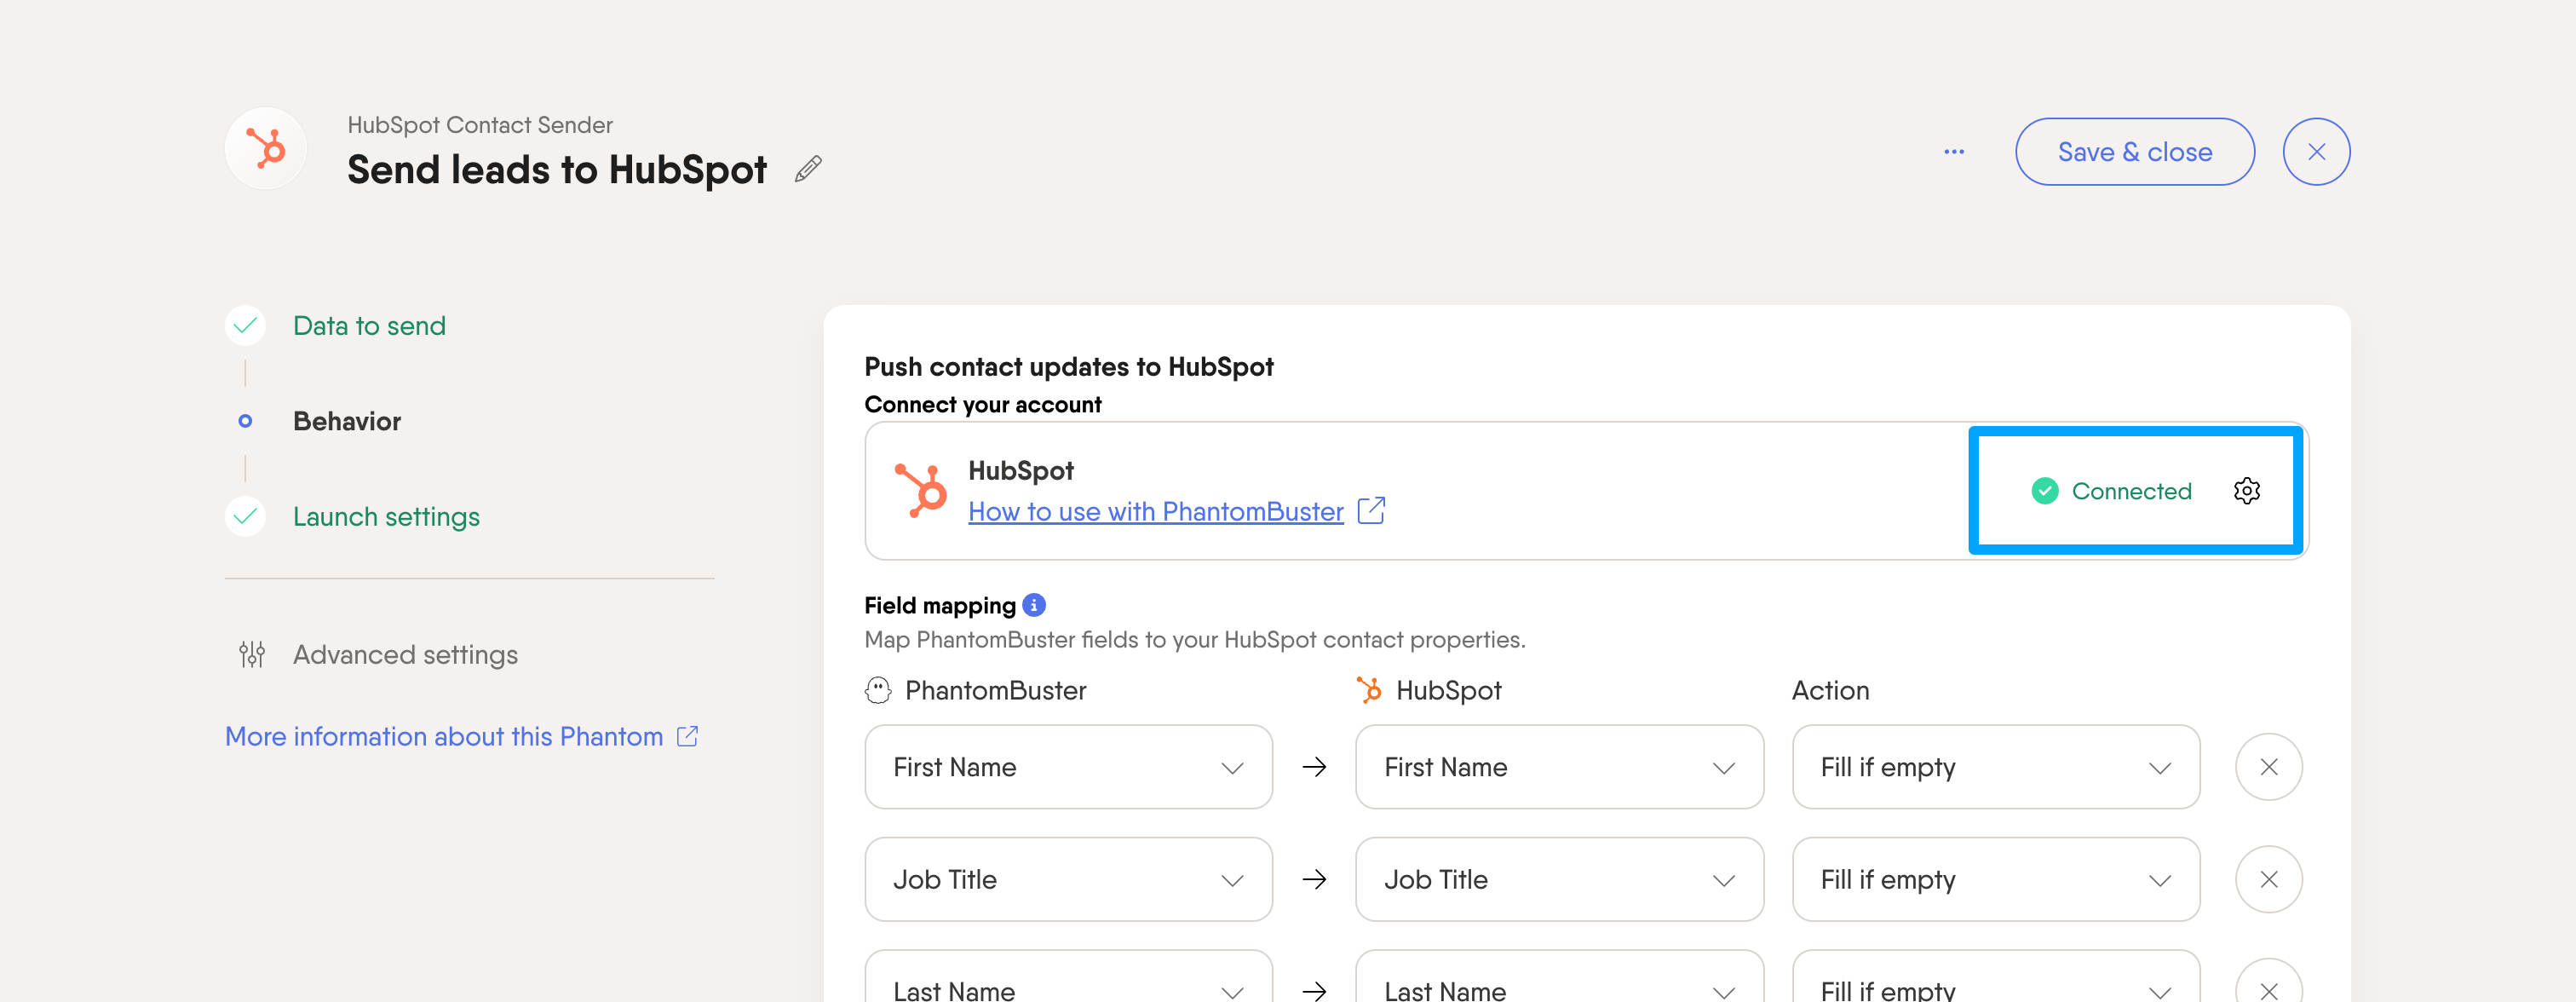Viewport: 2576px width, 1002px height.
Task: Click the Advanced settings sliders icon
Action: (x=252, y=654)
